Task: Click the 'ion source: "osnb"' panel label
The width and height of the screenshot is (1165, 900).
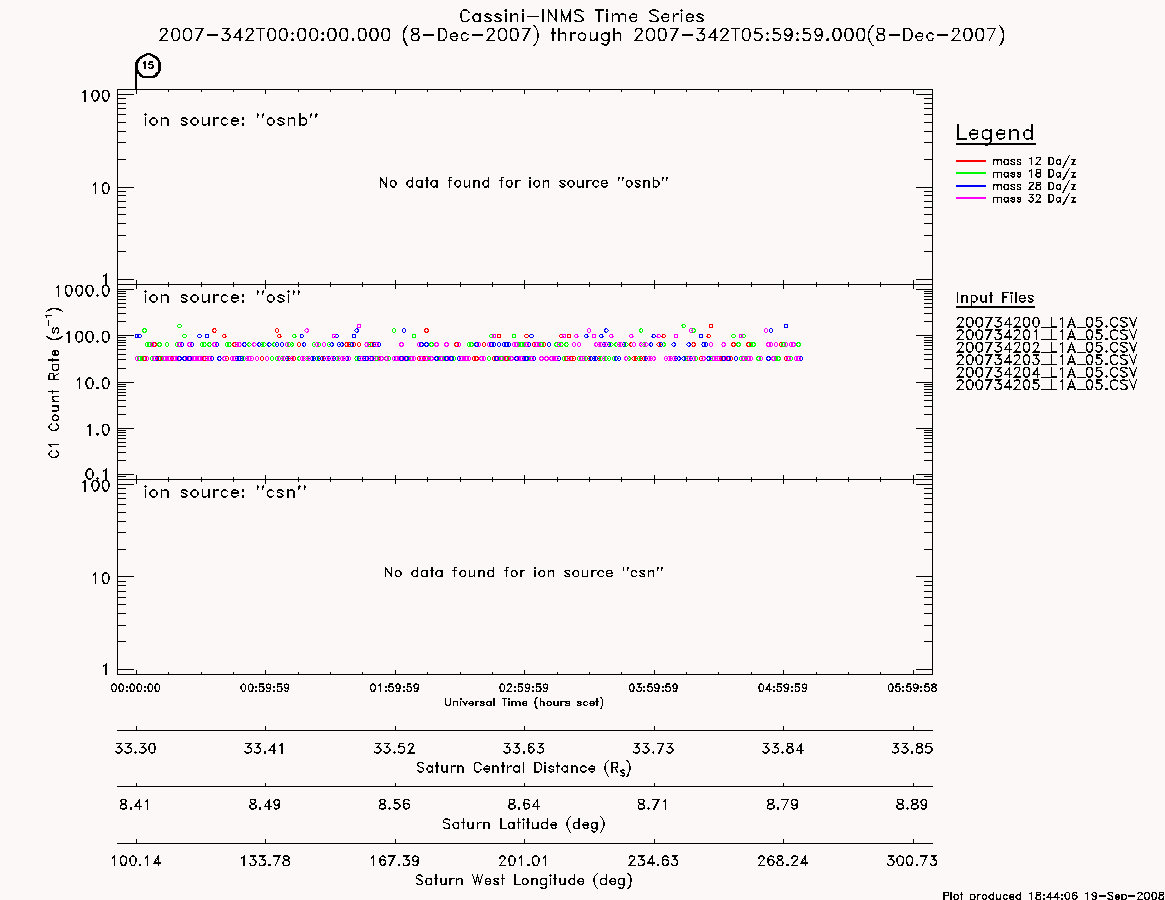Action: click(x=231, y=120)
